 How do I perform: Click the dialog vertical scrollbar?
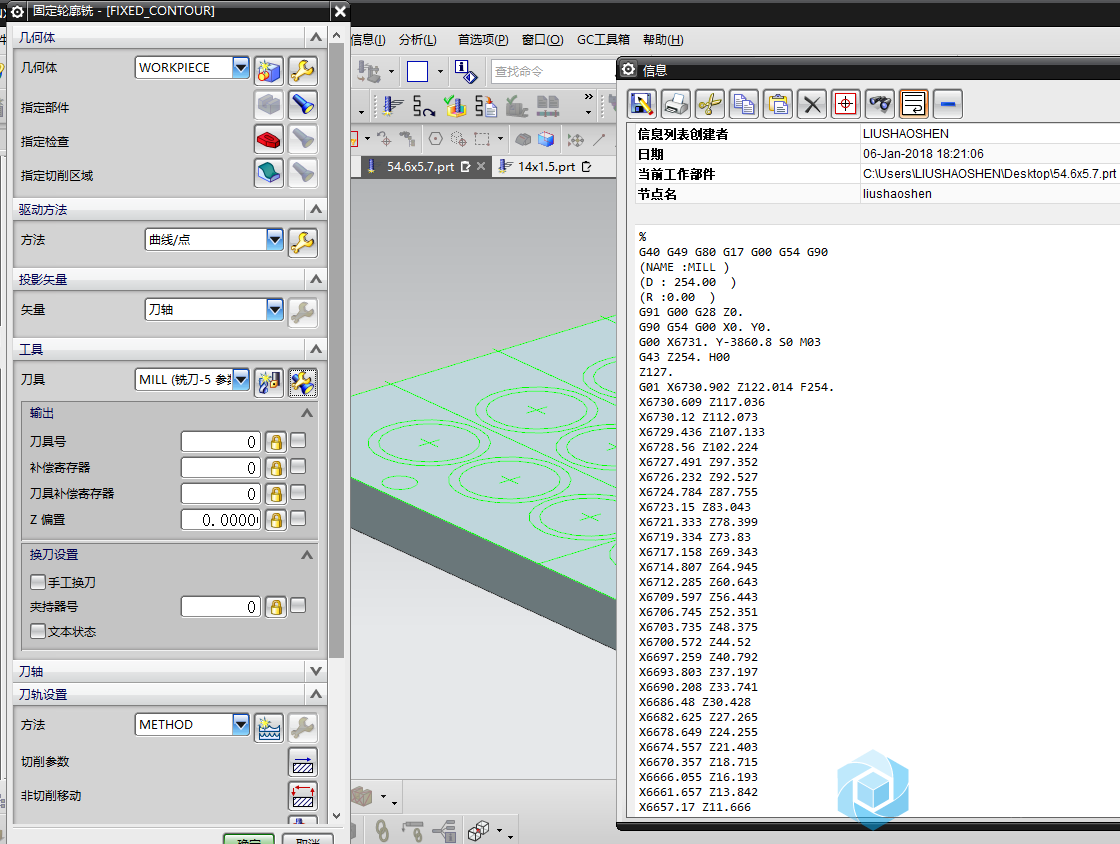tap(336, 353)
